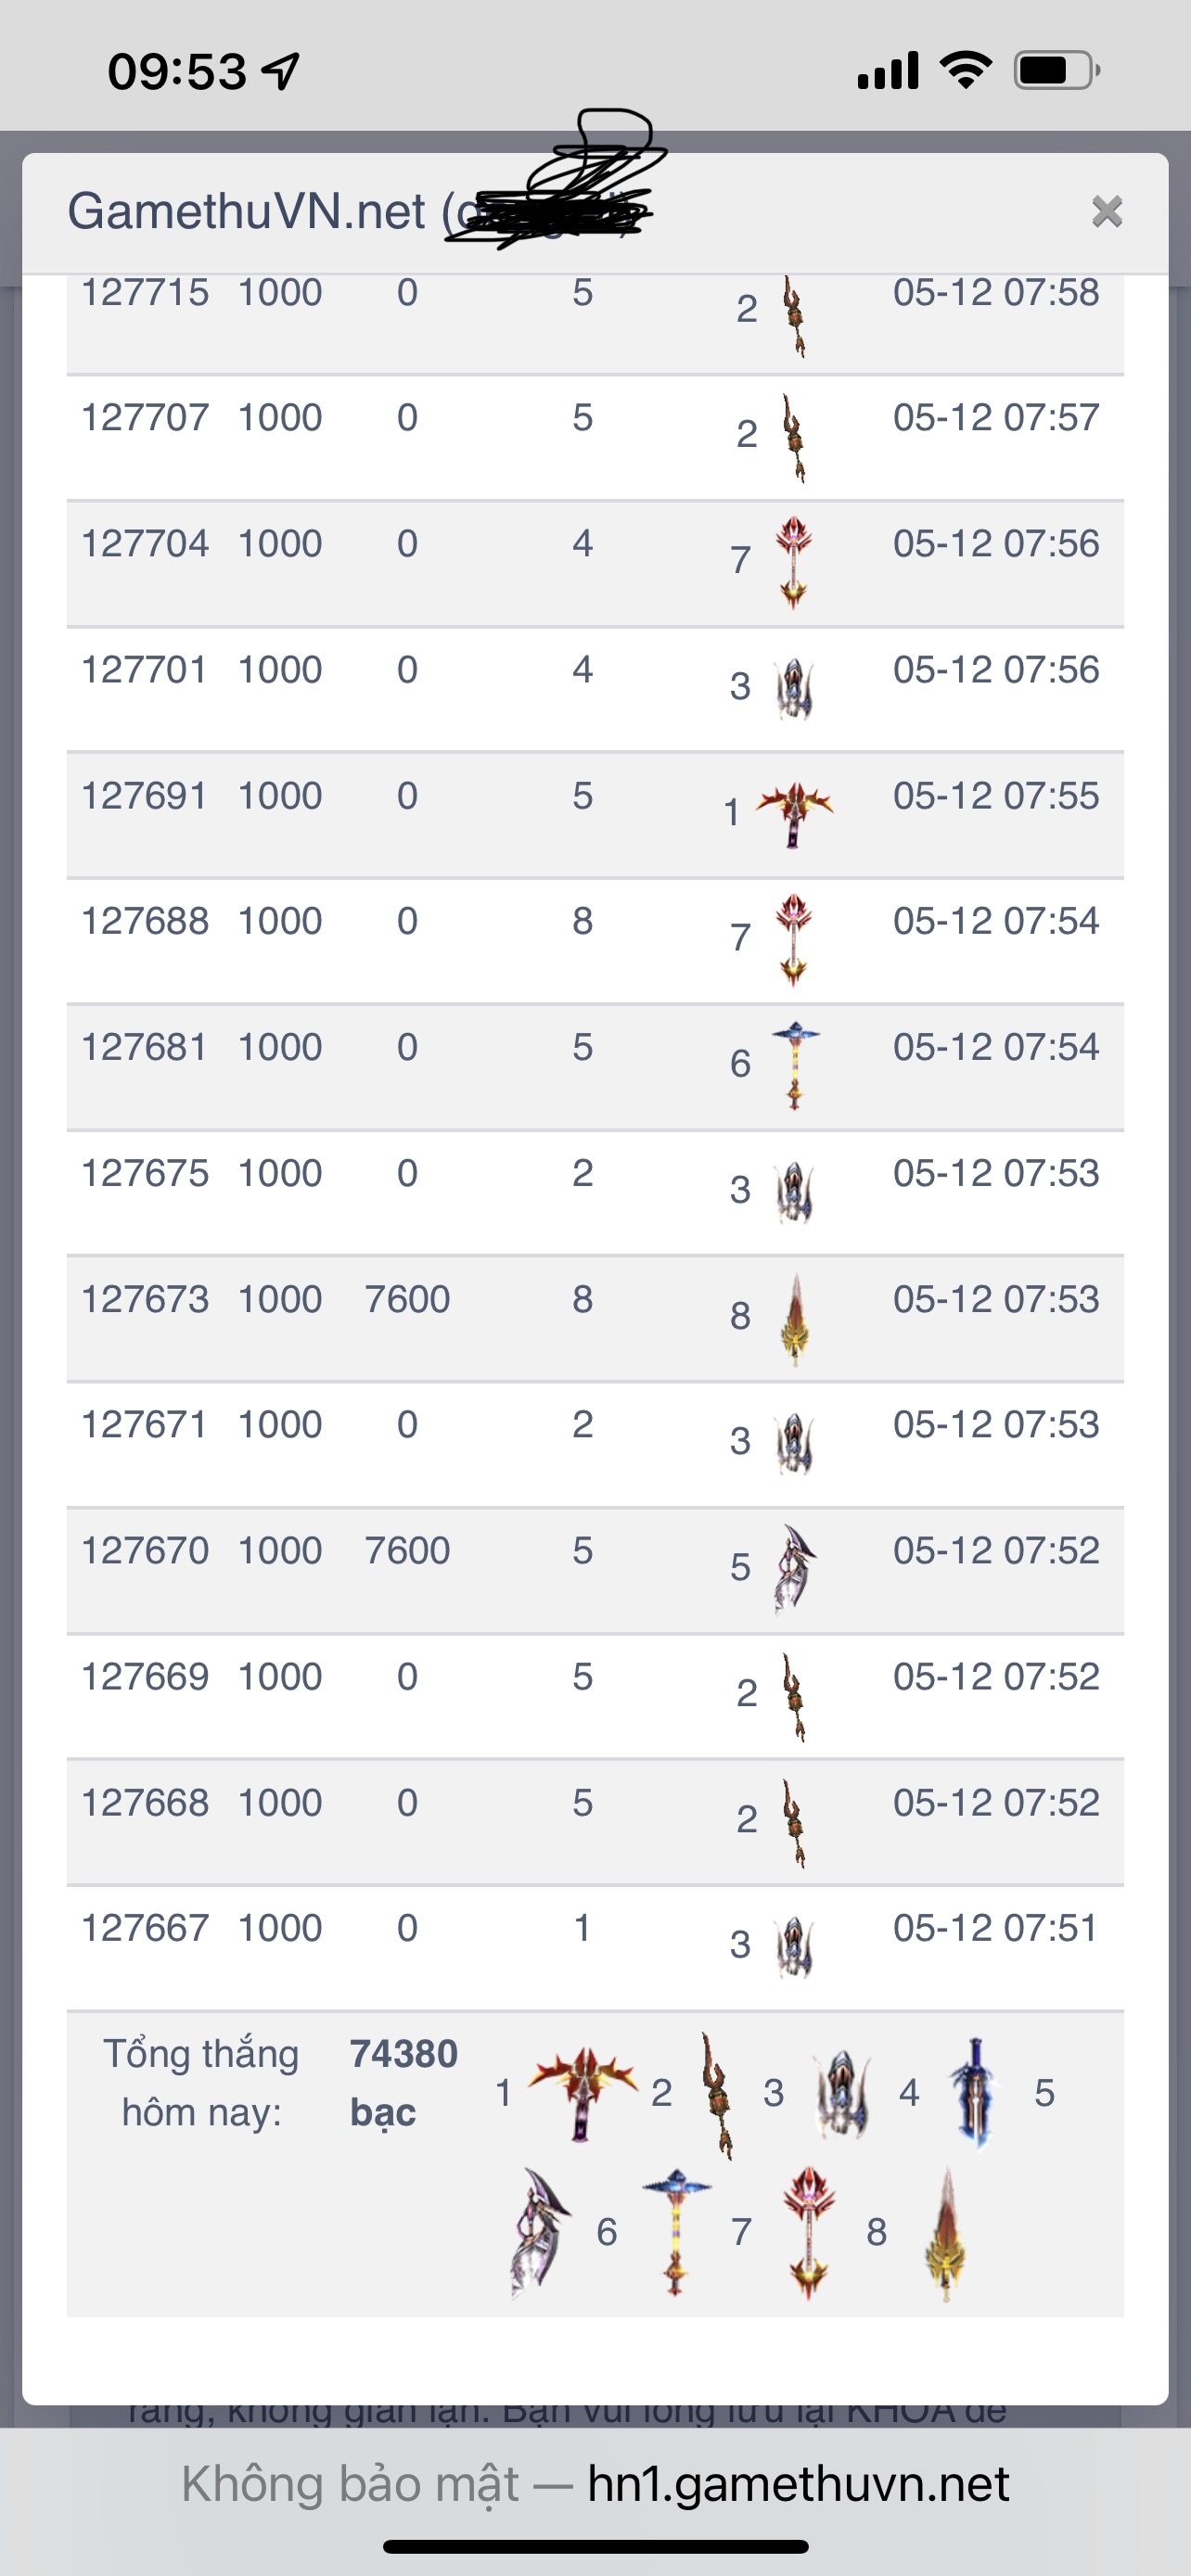The width and height of the screenshot is (1191, 2576).
Task: Tap the Wi-Fi icon in the status bar
Action: pyautogui.click(x=965, y=70)
